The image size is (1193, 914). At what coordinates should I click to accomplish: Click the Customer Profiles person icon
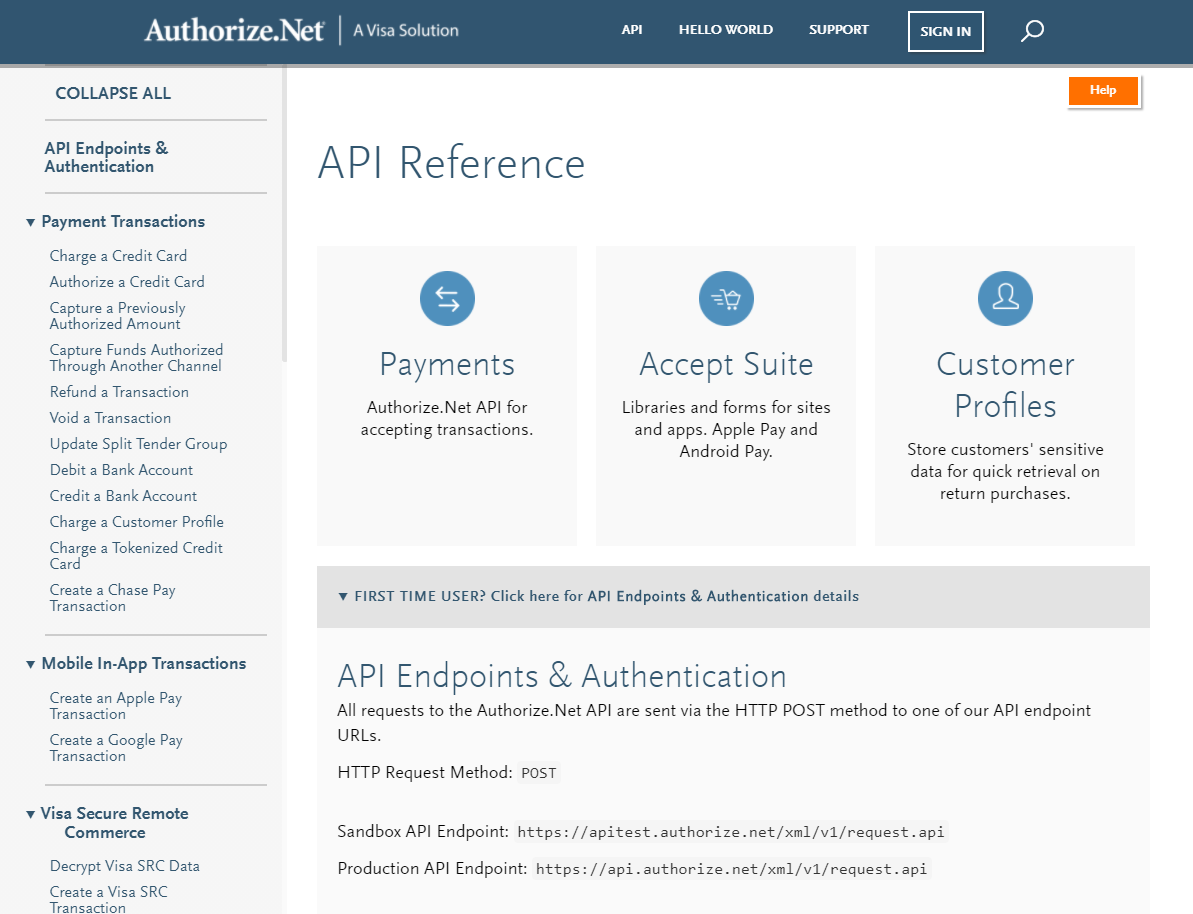tap(1005, 298)
